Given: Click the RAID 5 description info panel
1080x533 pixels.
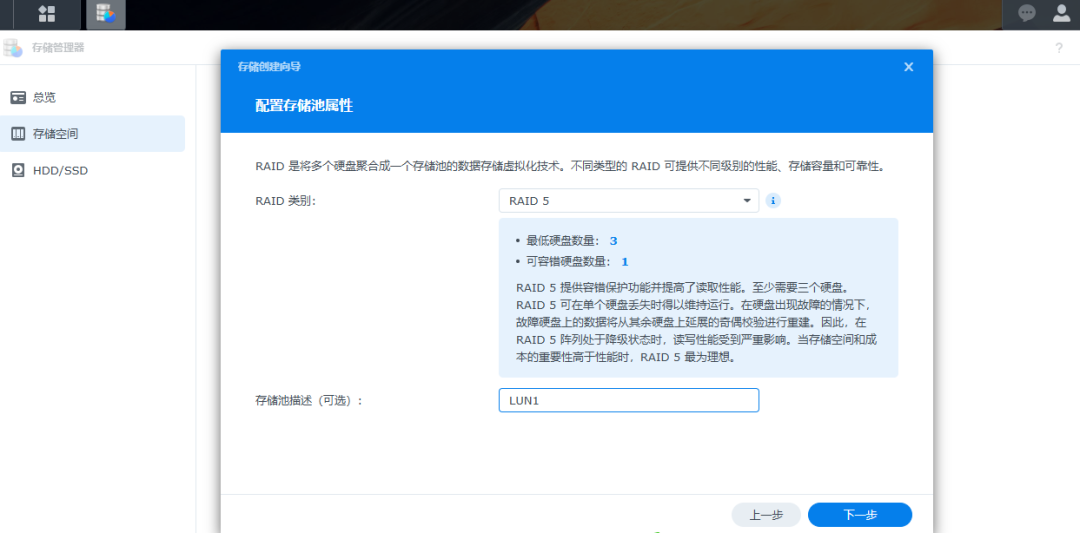Looking at the screenshot, I should point(697,322).
